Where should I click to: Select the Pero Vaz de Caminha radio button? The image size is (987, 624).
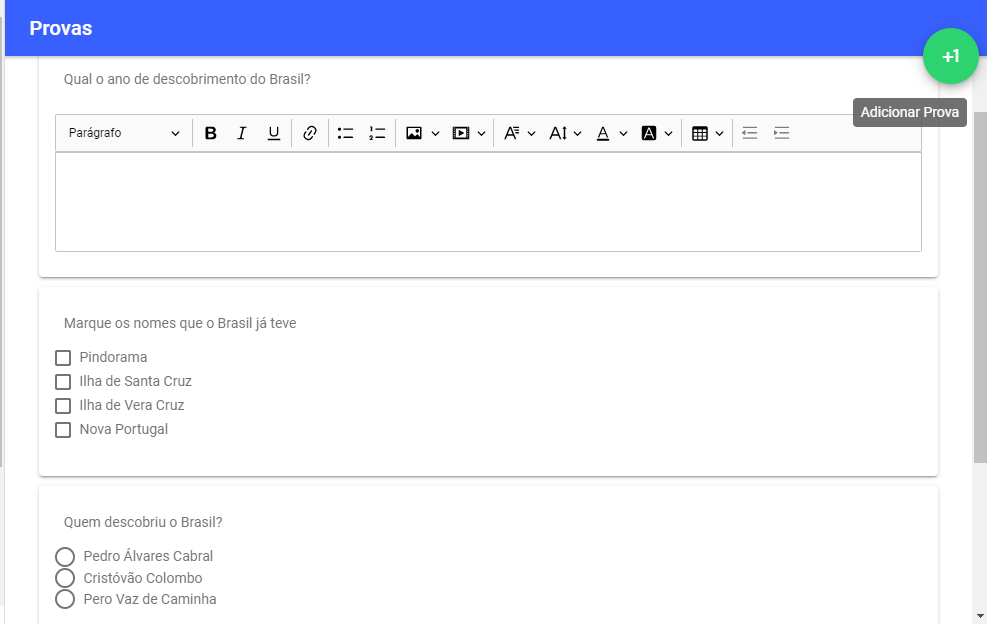pyautogui.click(x=65, y=599)
